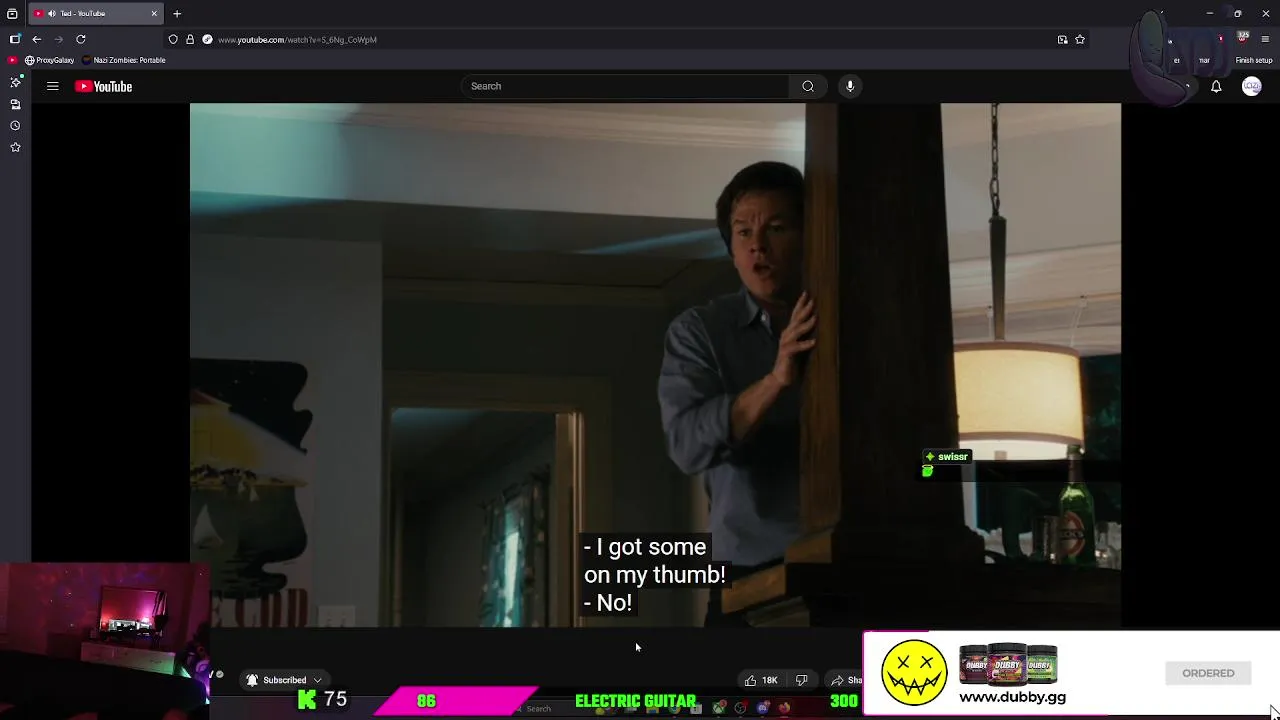The image size is (1280, 720).
Task: Open the browser hamburger menu
Action: 1265,39
